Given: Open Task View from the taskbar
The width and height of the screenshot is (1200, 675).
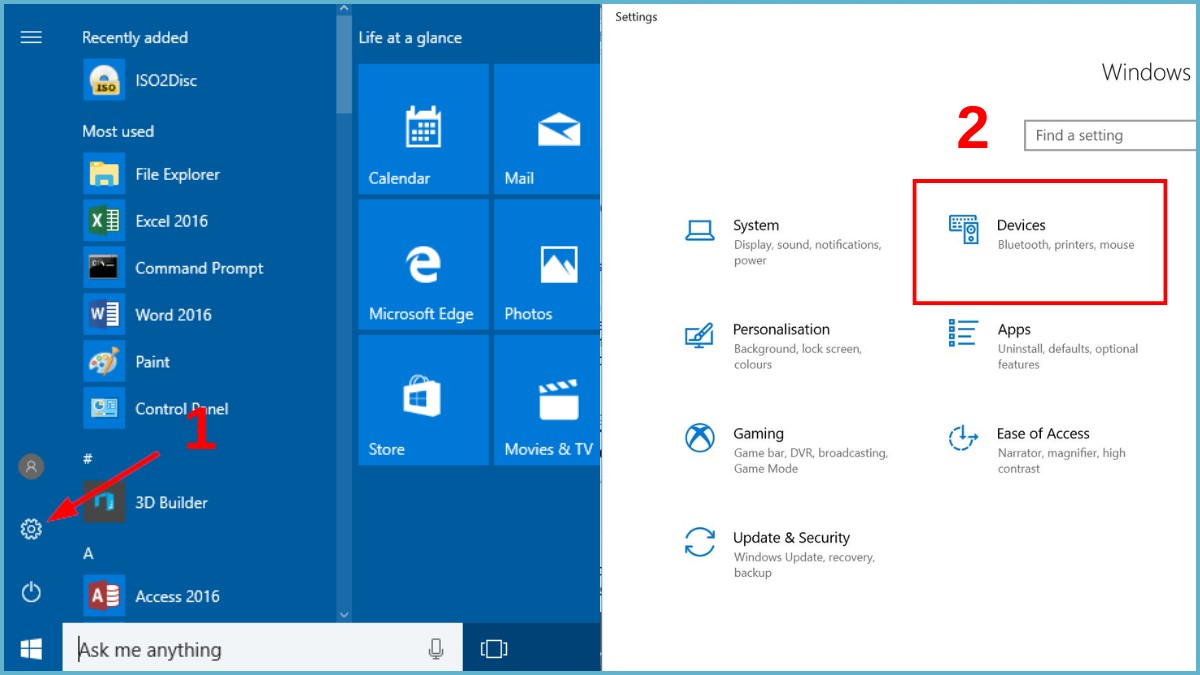Looking at the screenshot, I should click(x=494, y=649).
